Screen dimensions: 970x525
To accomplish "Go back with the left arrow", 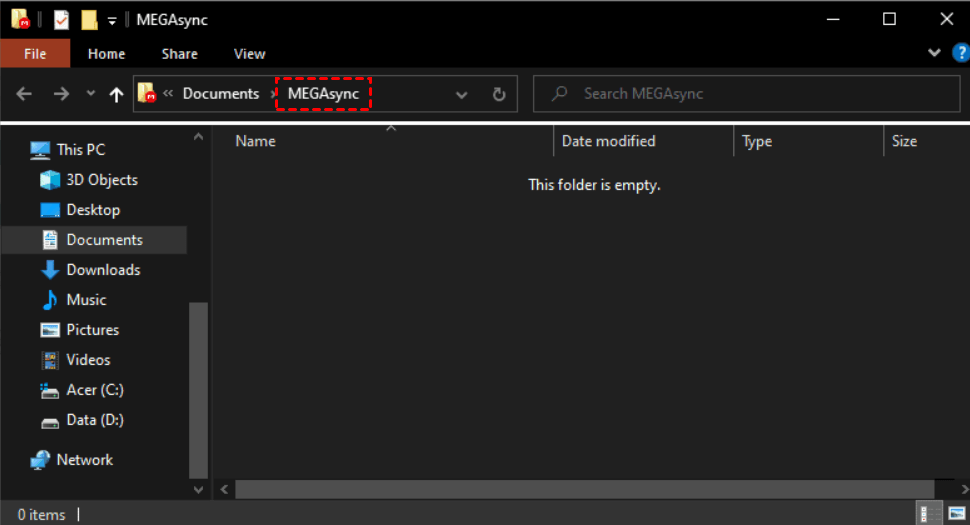I will click(24, 94).
